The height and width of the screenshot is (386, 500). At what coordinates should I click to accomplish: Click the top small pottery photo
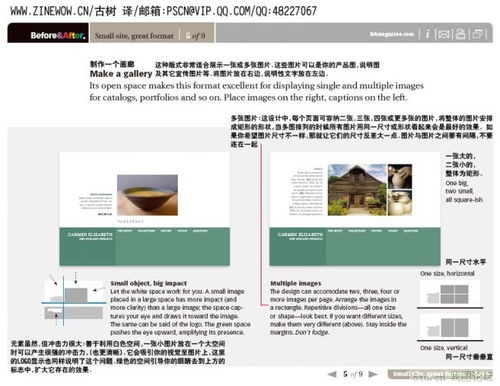pyautogui.click(x=400, y=176)
